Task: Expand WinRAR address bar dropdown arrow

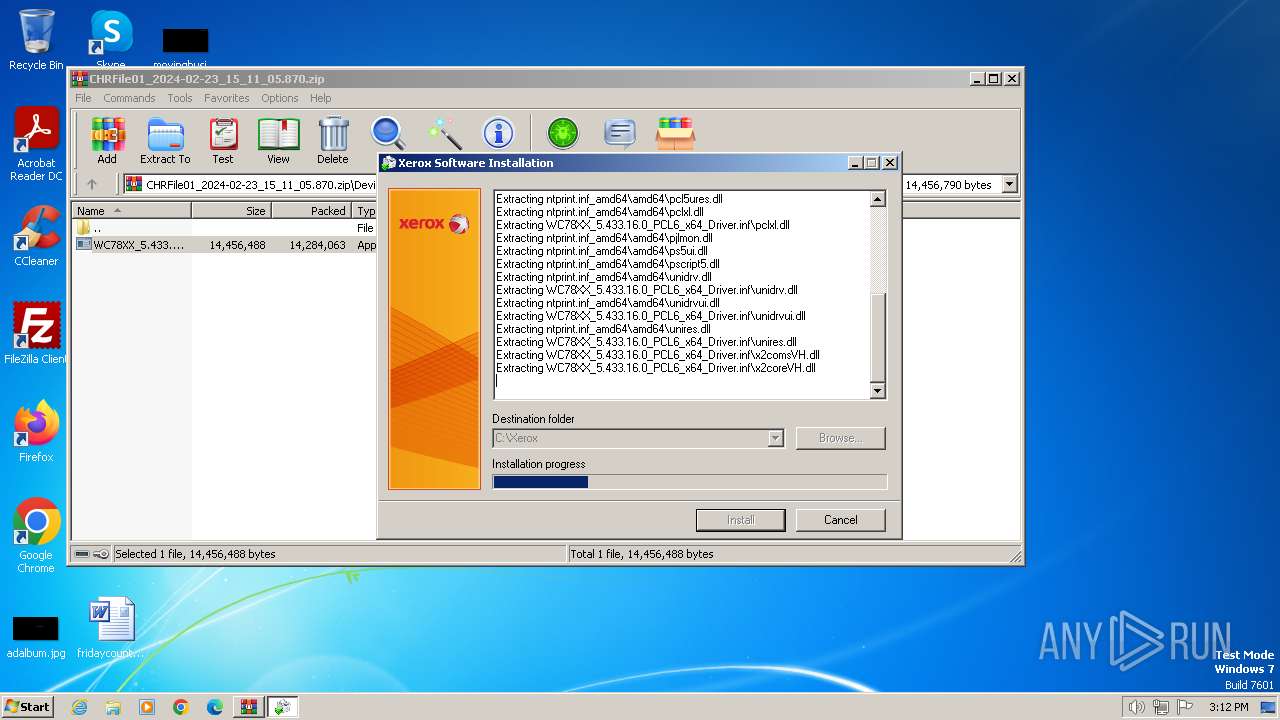Action: click(1009, 184)
